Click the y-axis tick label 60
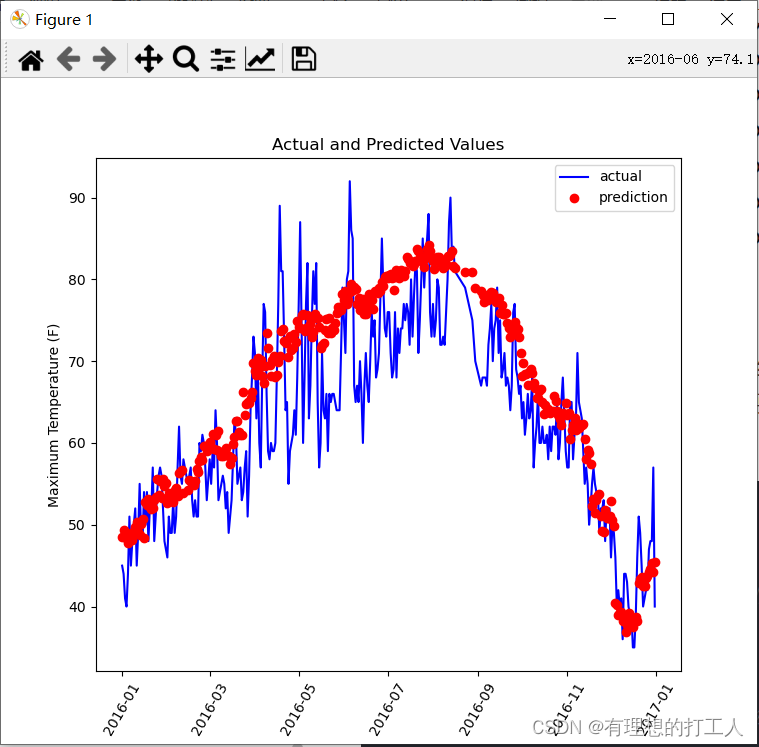The width and height of the screenshot is (759, 747). [x=77, y=443]
